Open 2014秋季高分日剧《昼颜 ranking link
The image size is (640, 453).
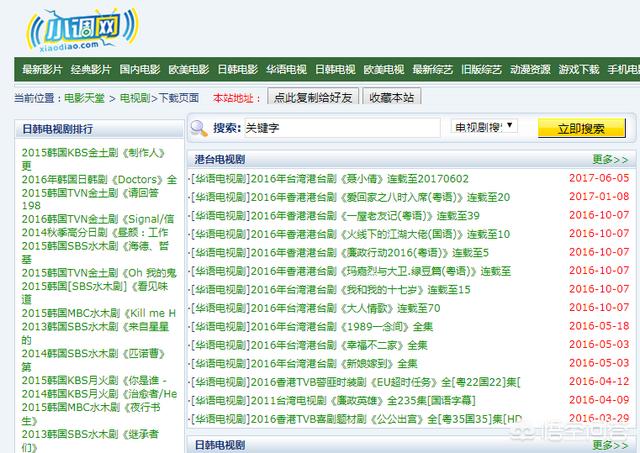point(95,233)
